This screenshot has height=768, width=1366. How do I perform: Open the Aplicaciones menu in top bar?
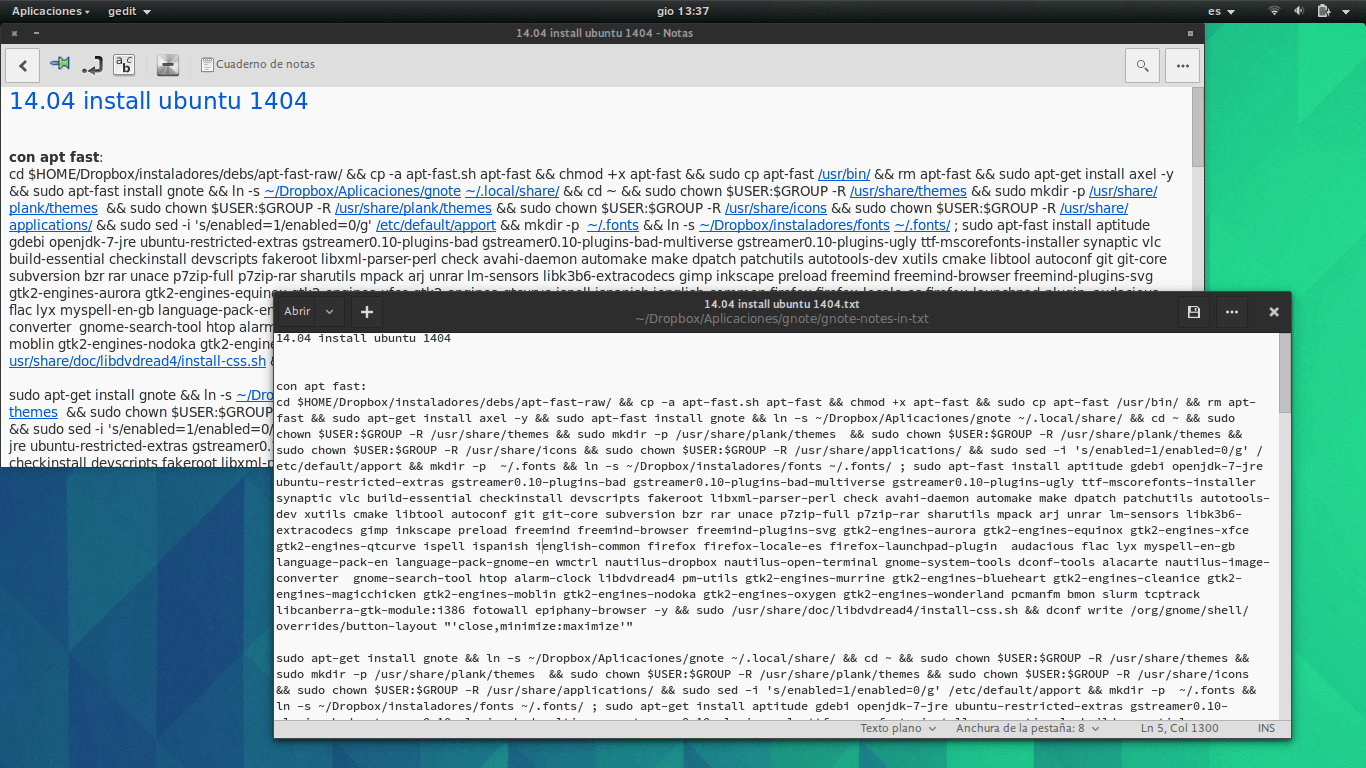point(50,11)
